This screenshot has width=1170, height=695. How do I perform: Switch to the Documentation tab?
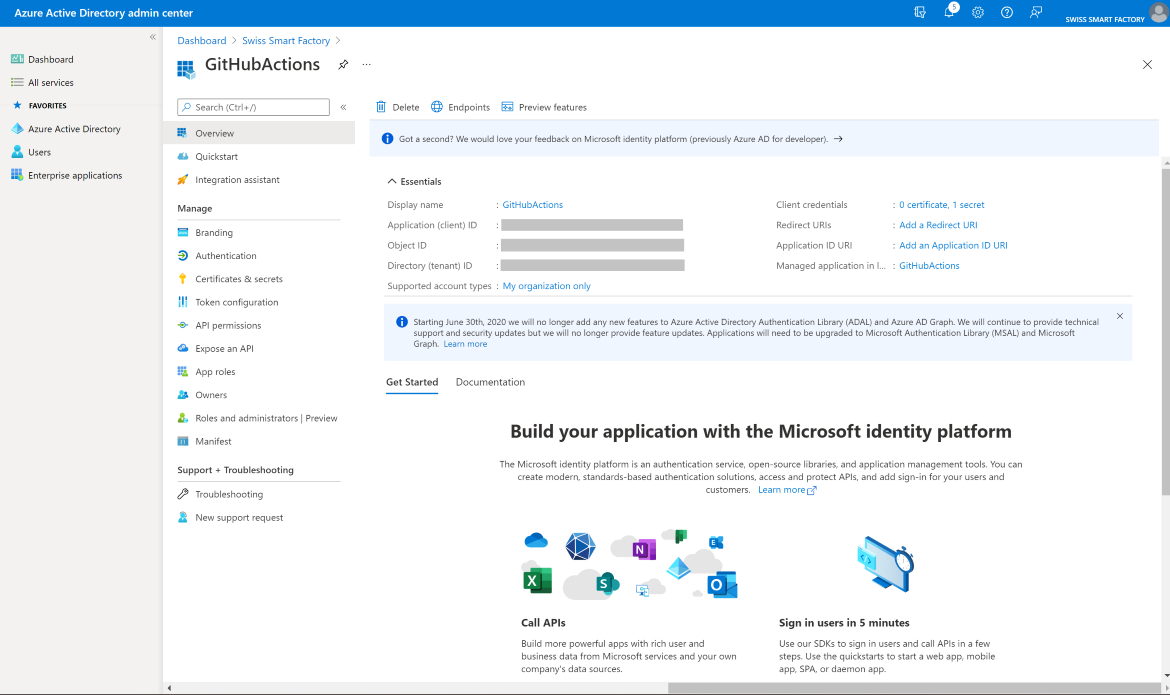490,381
